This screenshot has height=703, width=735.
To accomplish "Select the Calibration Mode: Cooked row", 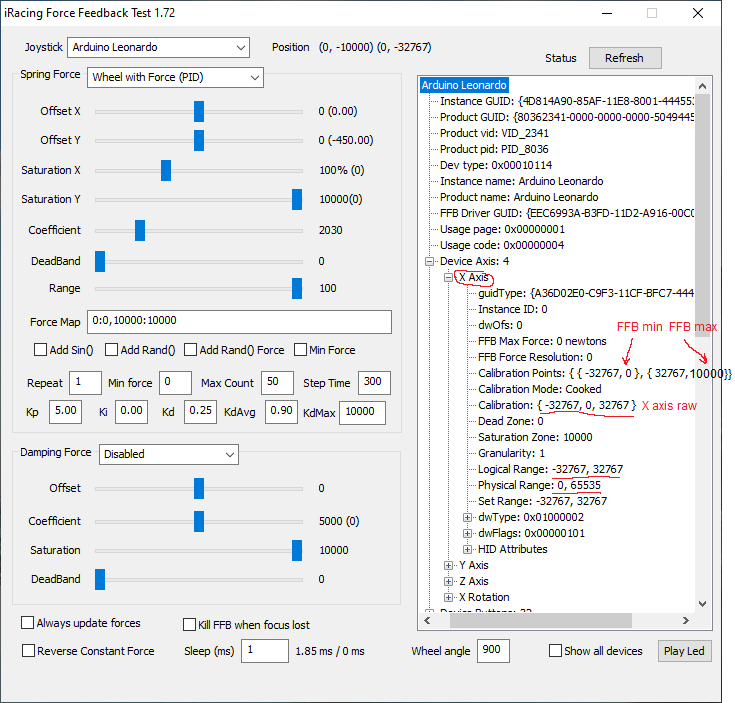I will 540,389.
